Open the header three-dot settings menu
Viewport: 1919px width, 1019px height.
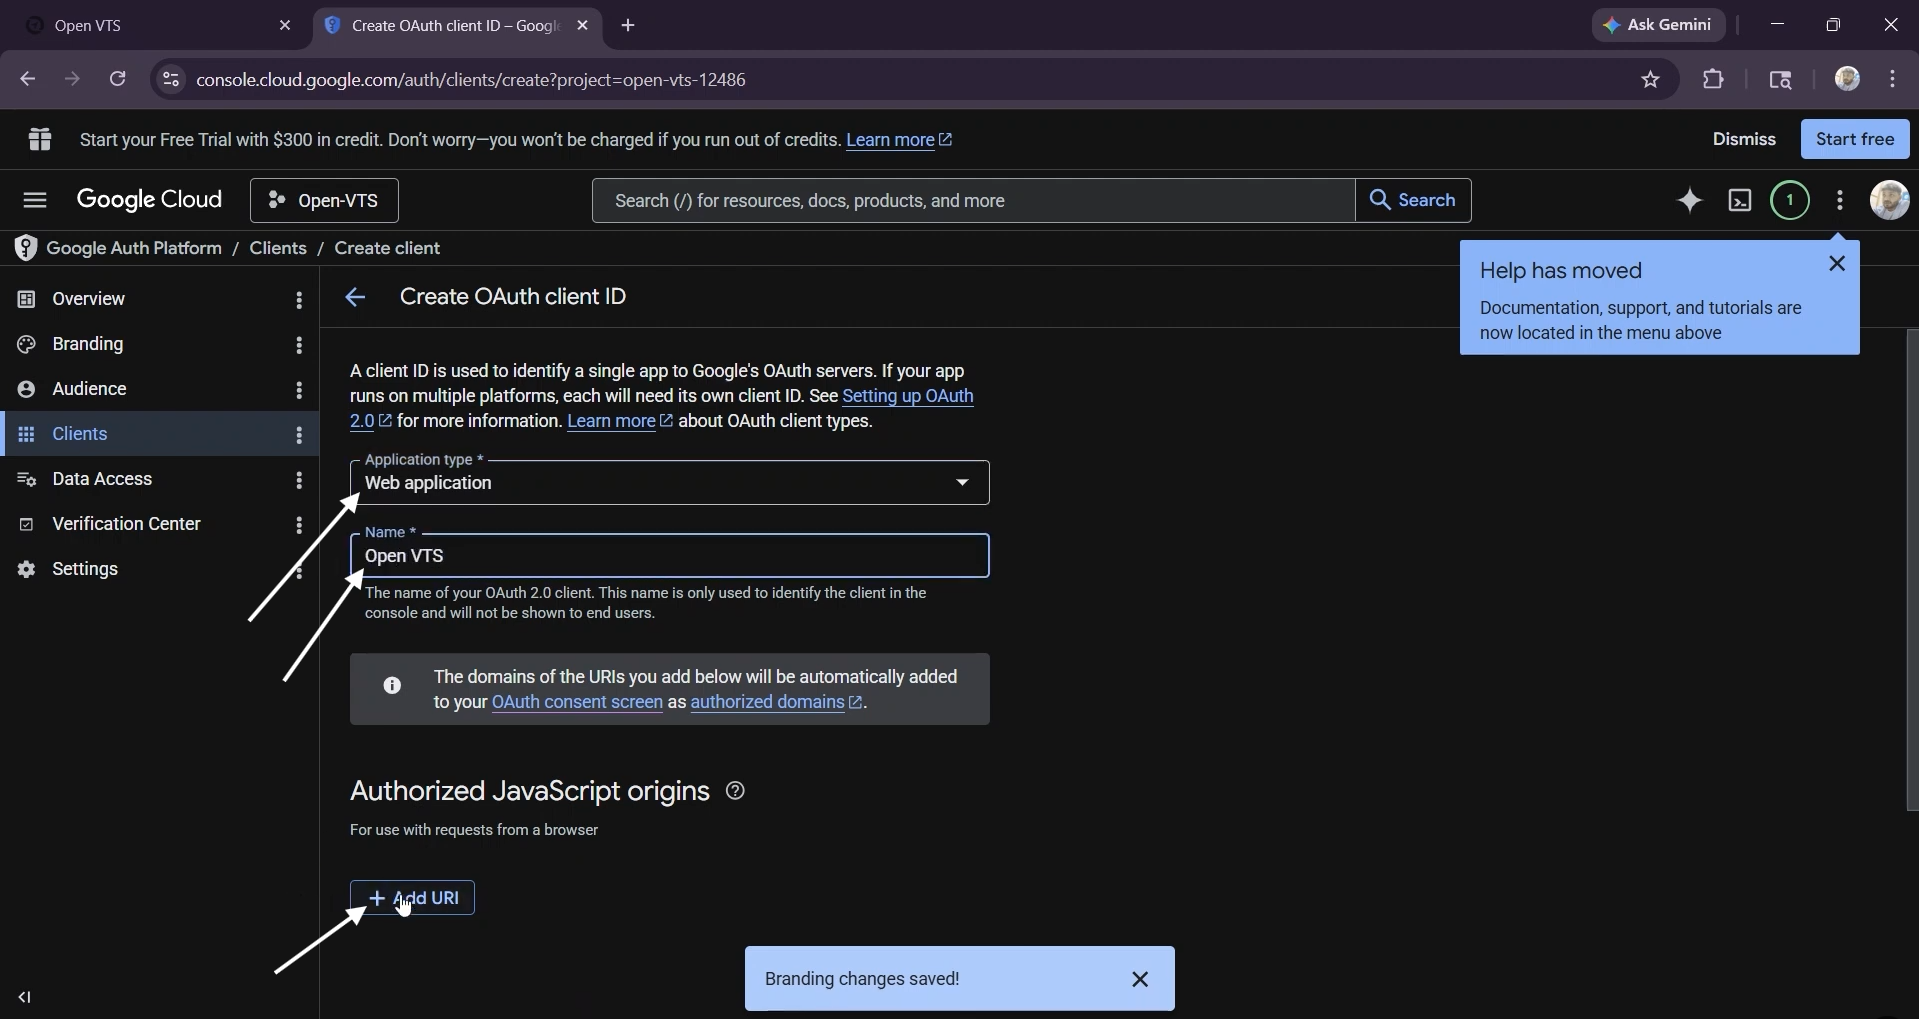click(1839, 201)
